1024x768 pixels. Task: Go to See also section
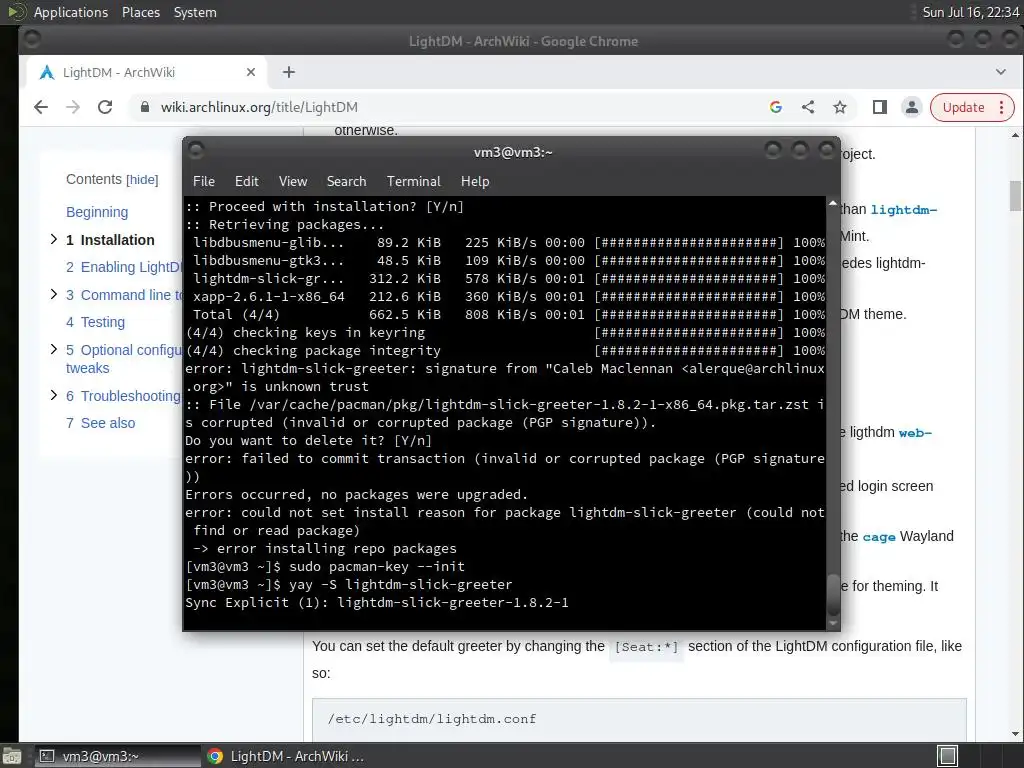click(x=101, y=423)
